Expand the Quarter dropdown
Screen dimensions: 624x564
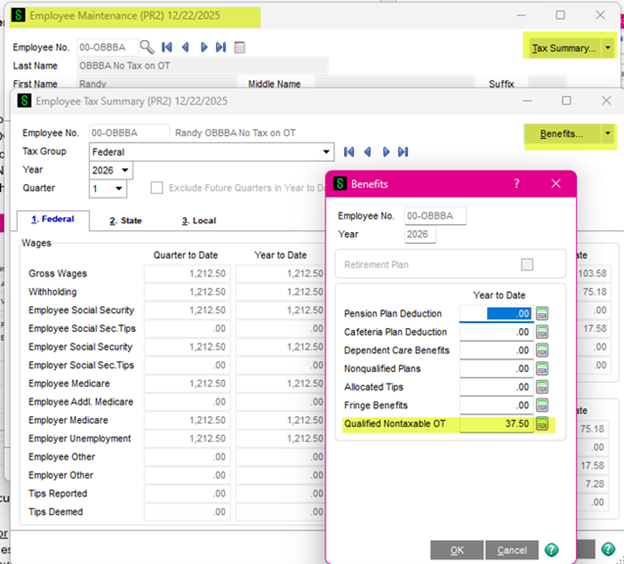point(120,188)
